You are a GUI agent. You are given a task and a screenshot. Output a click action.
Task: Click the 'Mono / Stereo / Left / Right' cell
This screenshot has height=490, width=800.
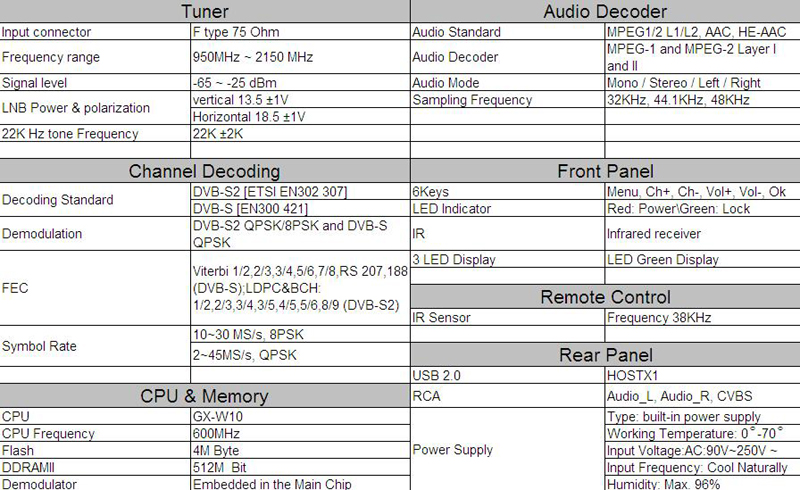pyautogui.click(x=703, y=83)
